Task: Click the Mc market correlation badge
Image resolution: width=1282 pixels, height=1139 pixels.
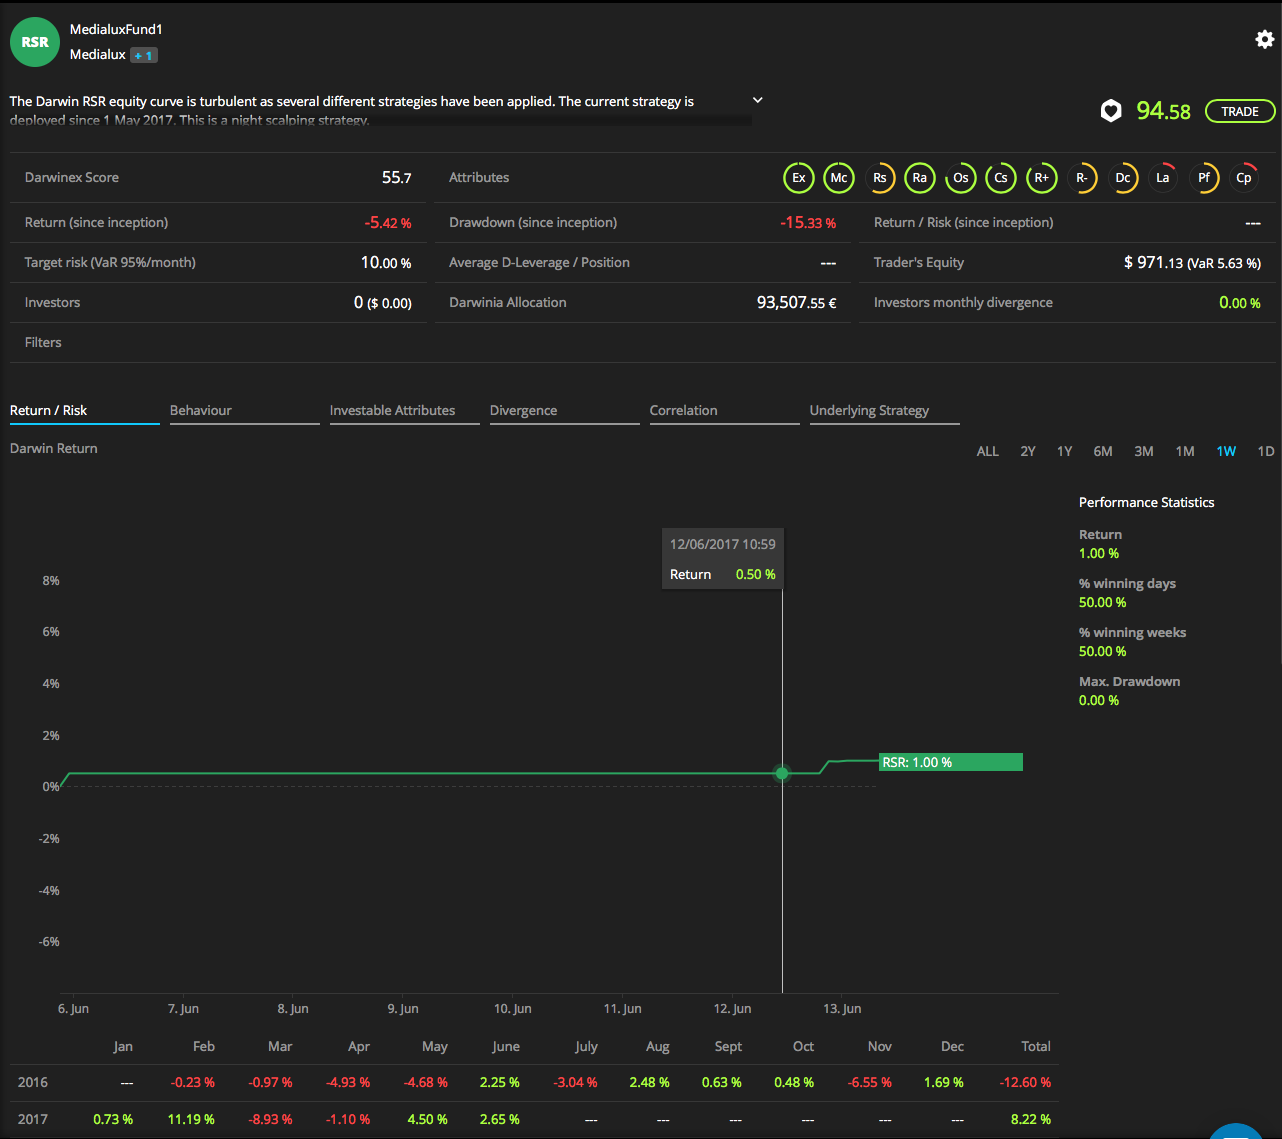Action: point(839,178)
